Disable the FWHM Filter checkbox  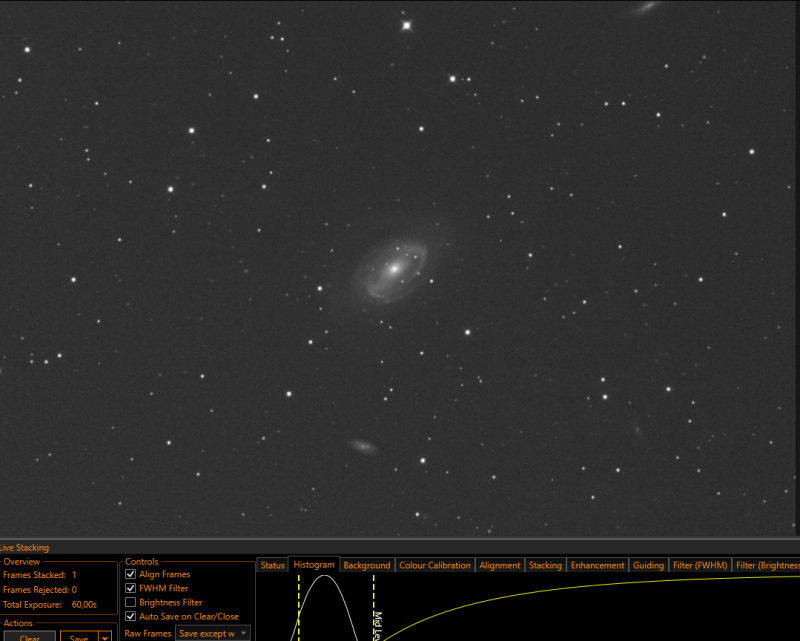click(x=131, y=588)
